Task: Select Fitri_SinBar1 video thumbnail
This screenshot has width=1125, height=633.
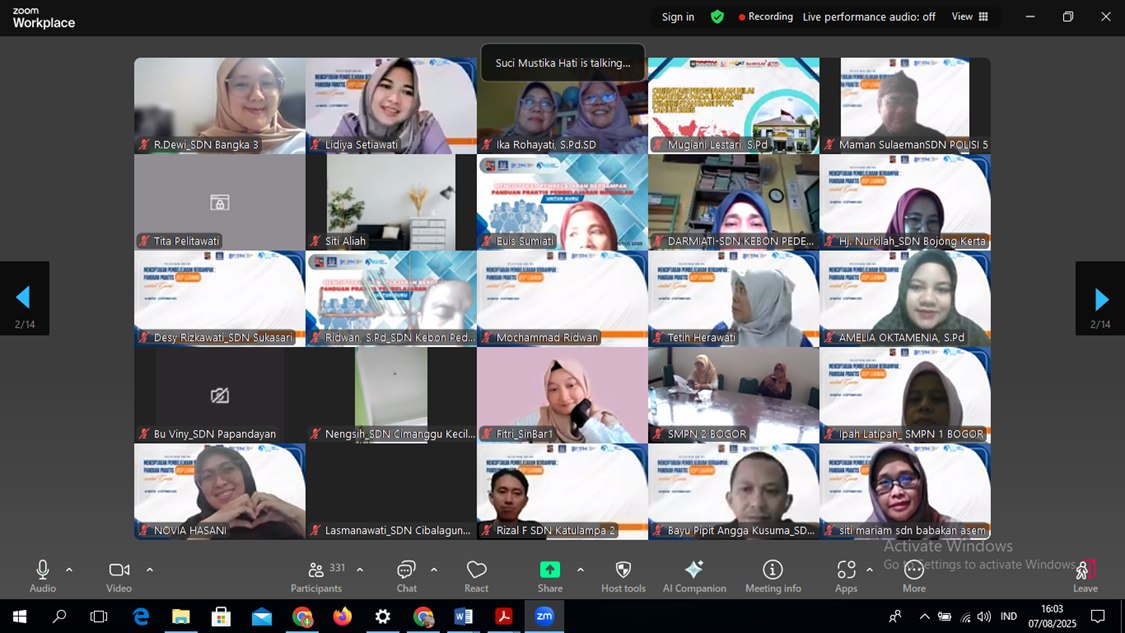Action: point(562,395)
